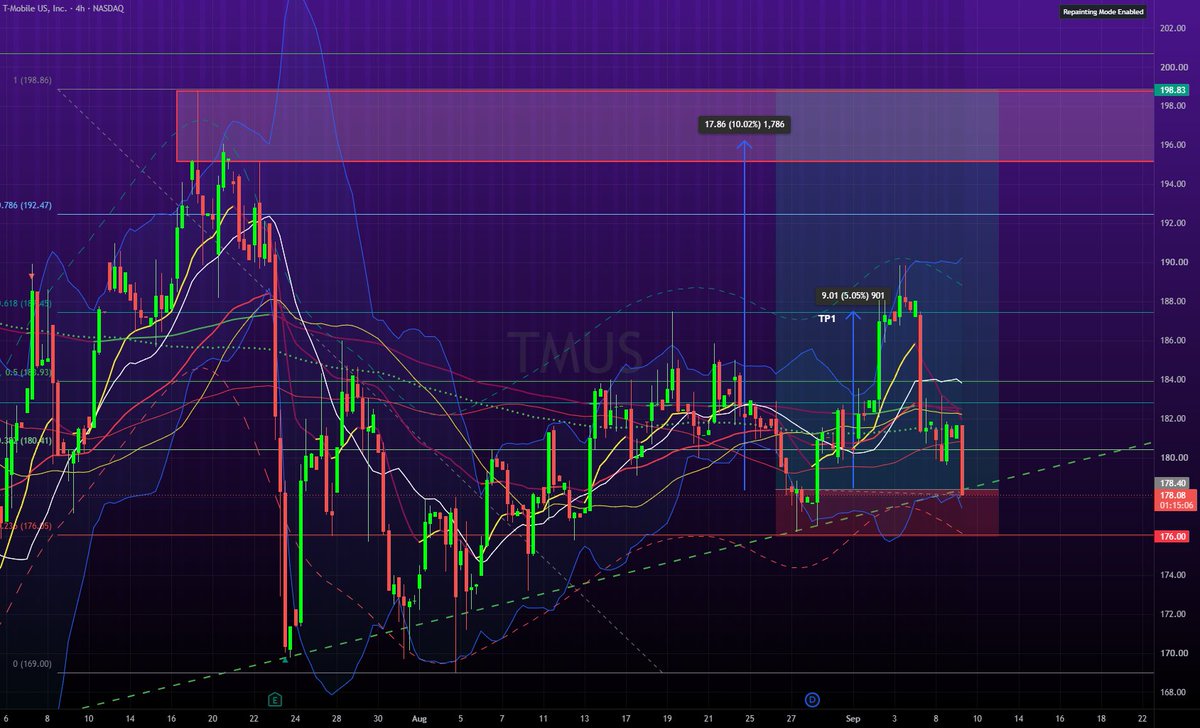Click the Fibonacci label 0.786 (192.47)
This screenshot has width=1200, height=728.
[26, 205]
